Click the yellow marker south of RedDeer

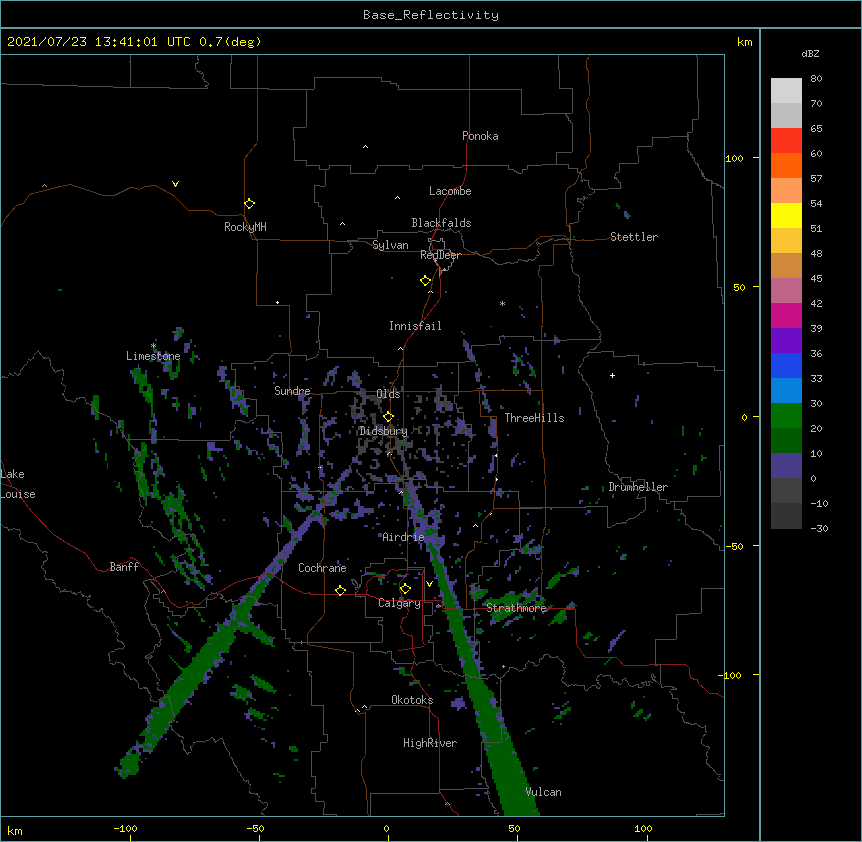coord(425,281)
